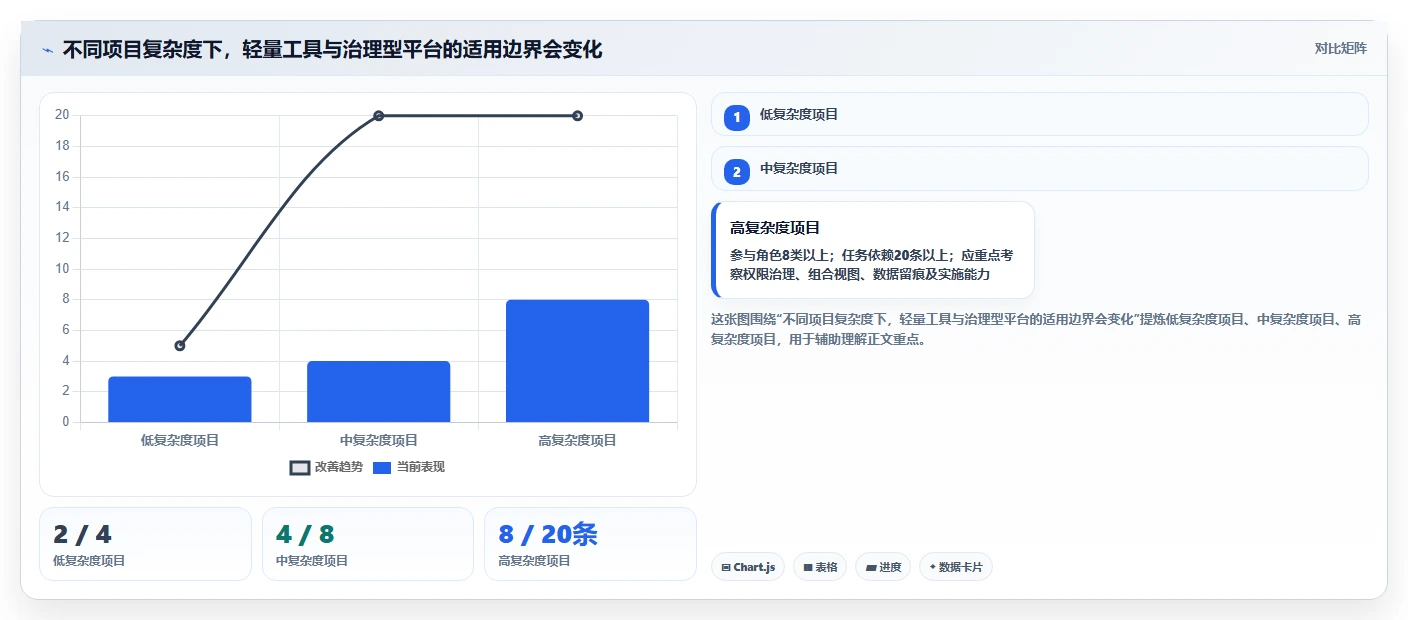Click the y-axis value 20

62,115
